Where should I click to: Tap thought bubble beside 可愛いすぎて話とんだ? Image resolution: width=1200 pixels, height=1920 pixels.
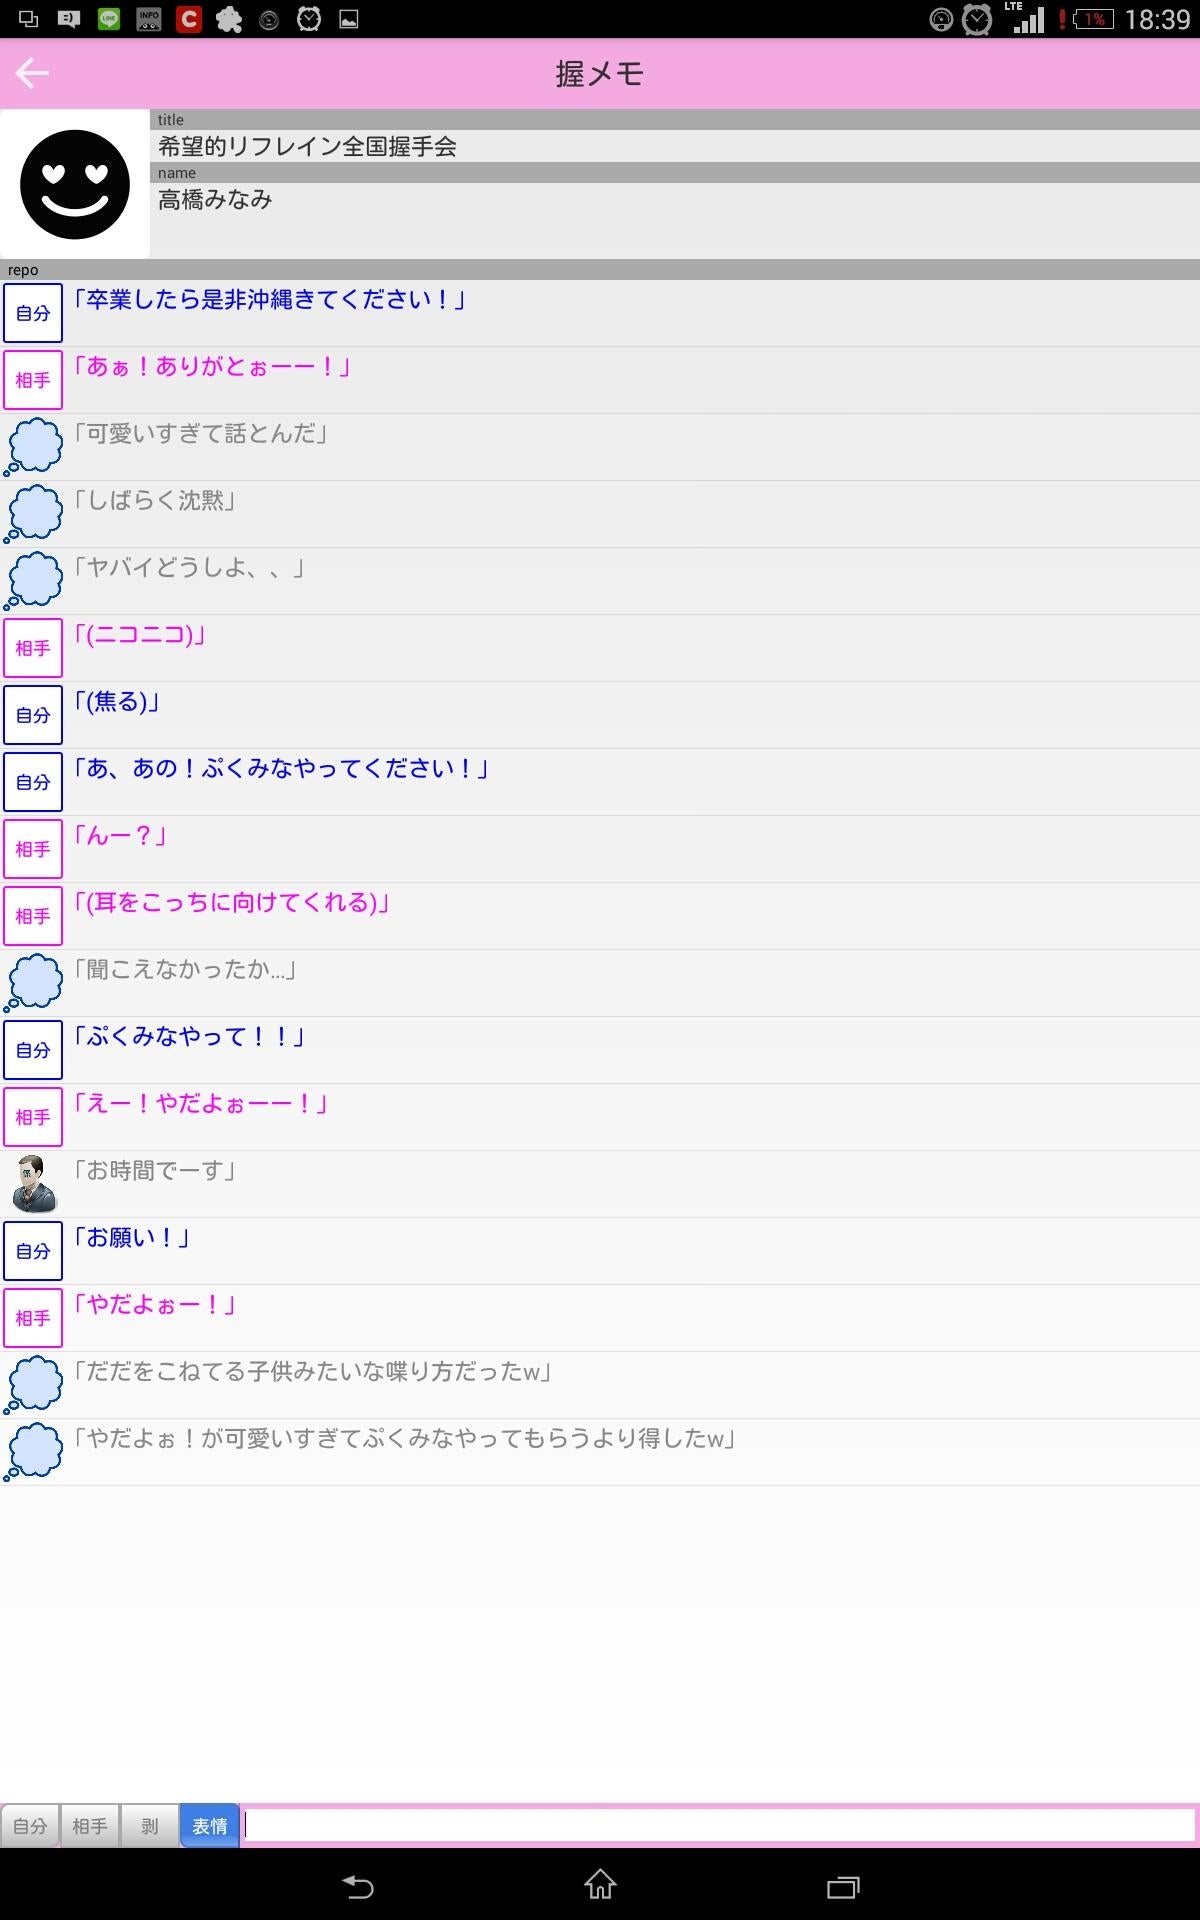33,447
